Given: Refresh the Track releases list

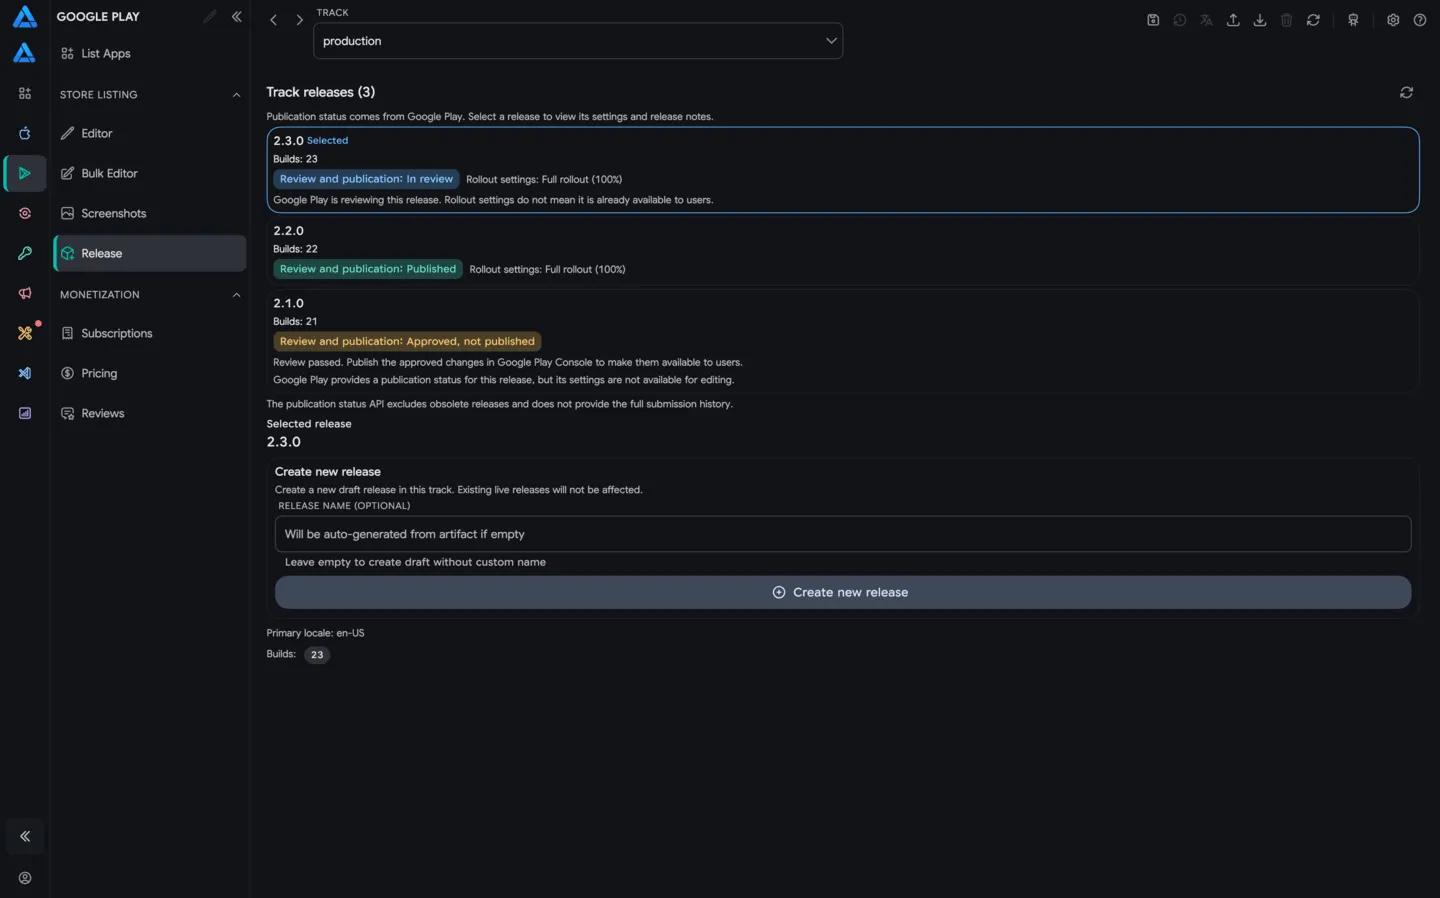Looking at the screenshot, I should pyautogui.click(x=1406, y=92).
